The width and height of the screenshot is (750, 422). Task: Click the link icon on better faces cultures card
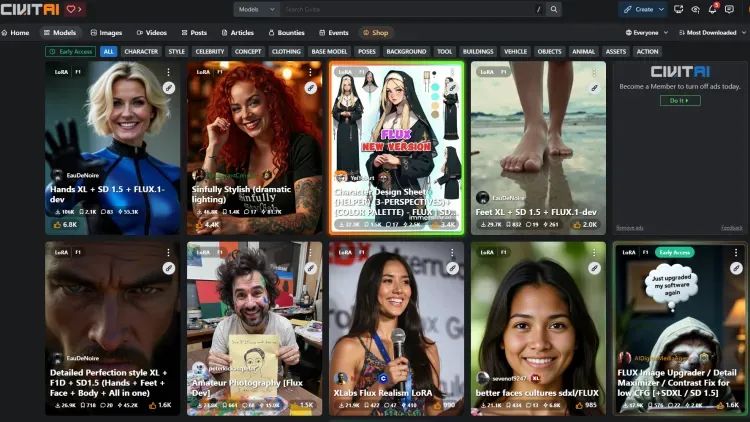[594, 268]
